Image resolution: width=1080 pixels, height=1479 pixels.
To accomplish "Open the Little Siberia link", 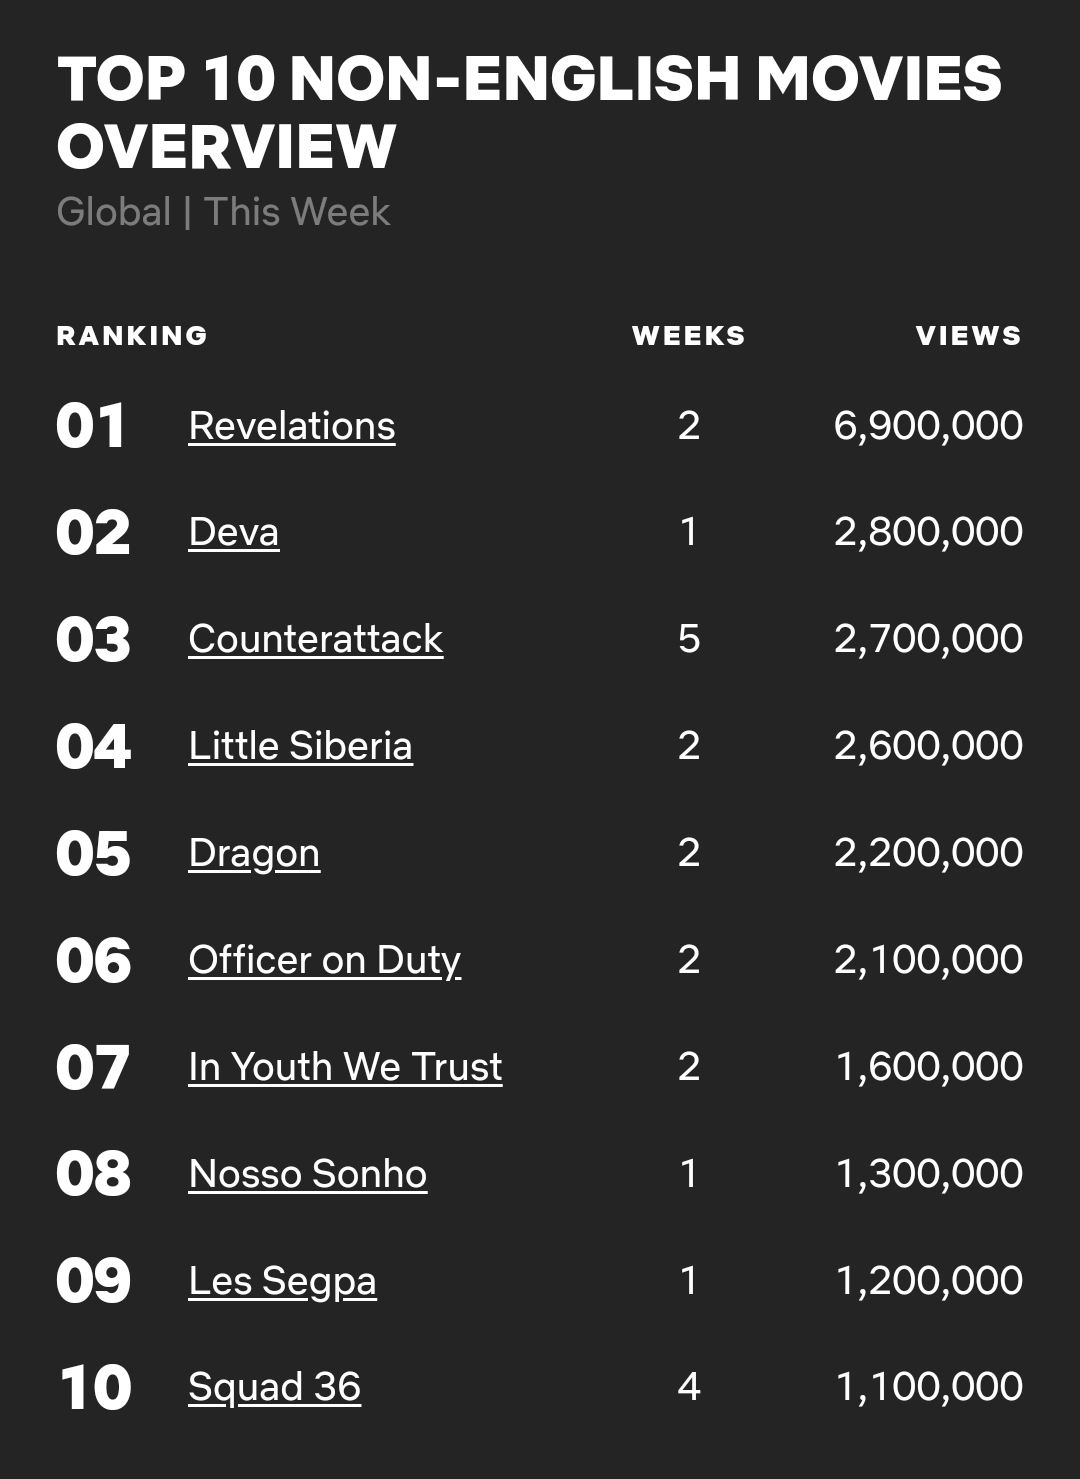I will pyautogui.click(x=301, y=746).
